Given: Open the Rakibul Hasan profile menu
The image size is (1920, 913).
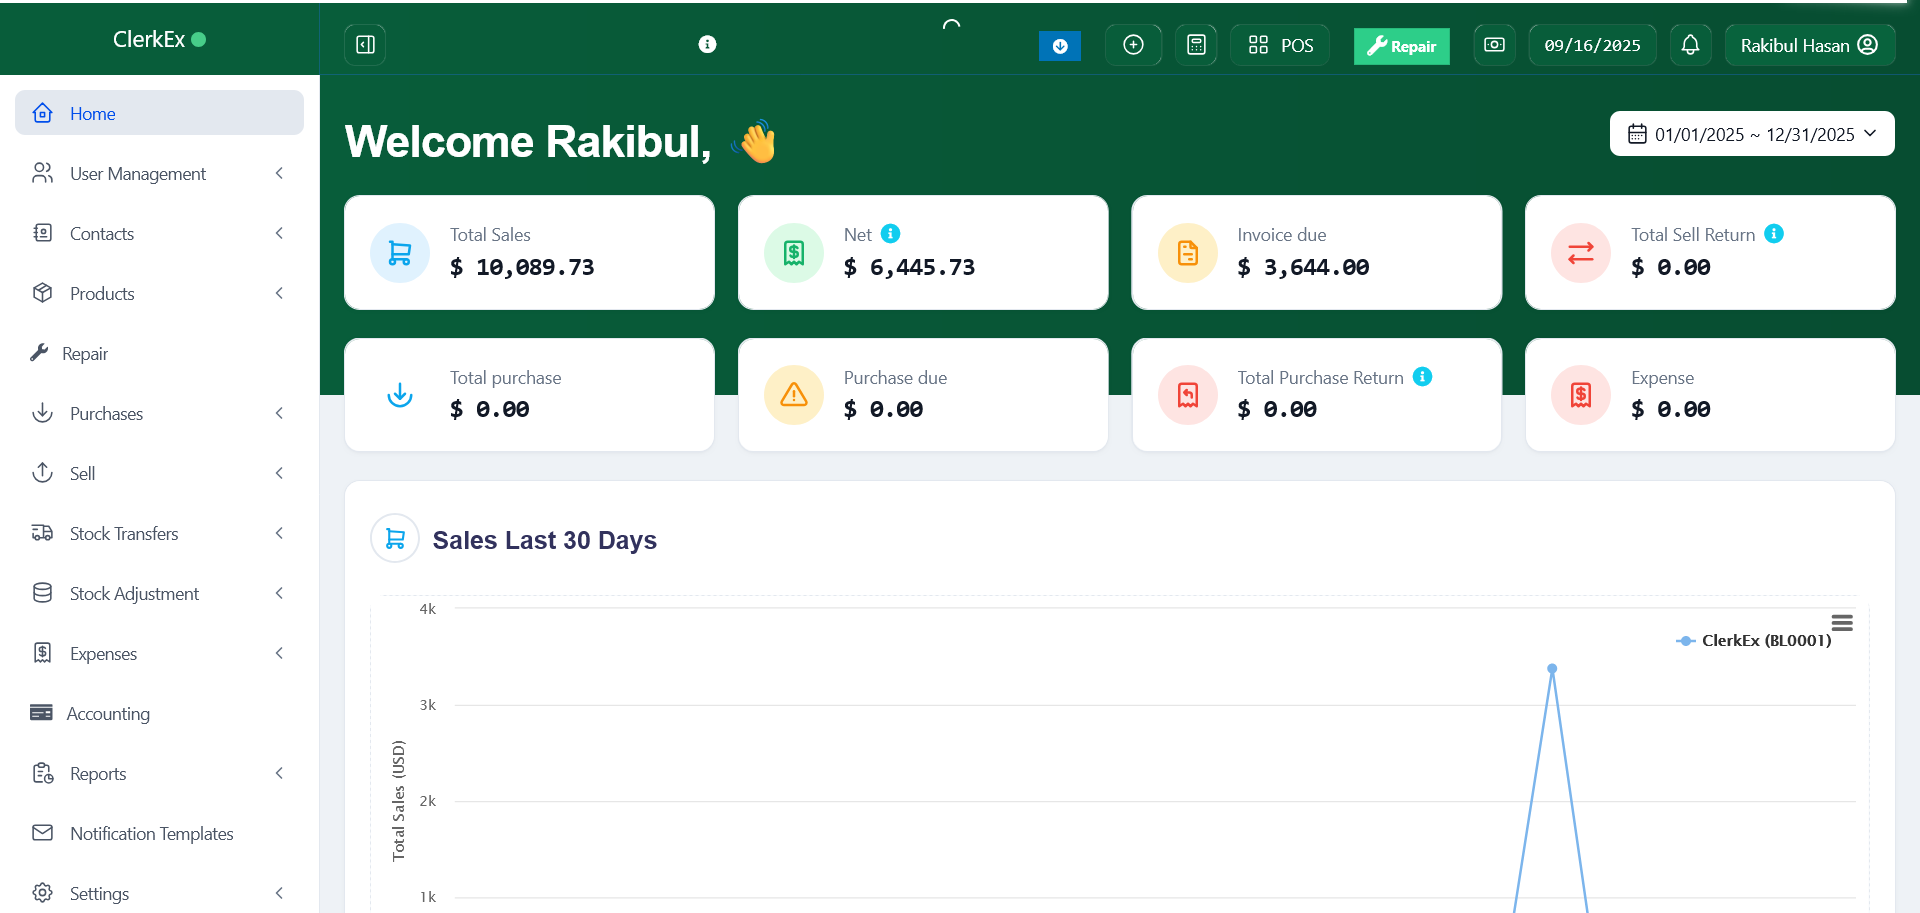Looking at the screenshot, I should [x=1809, y=44].
